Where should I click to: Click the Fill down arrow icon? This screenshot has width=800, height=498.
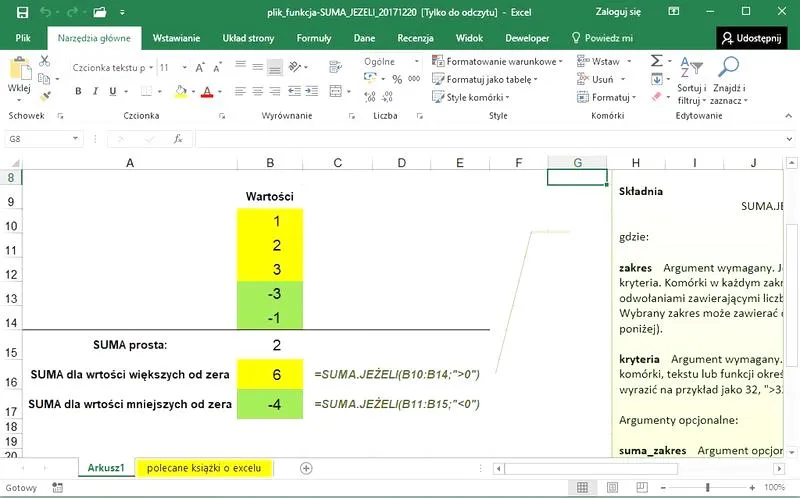[657, 79]
